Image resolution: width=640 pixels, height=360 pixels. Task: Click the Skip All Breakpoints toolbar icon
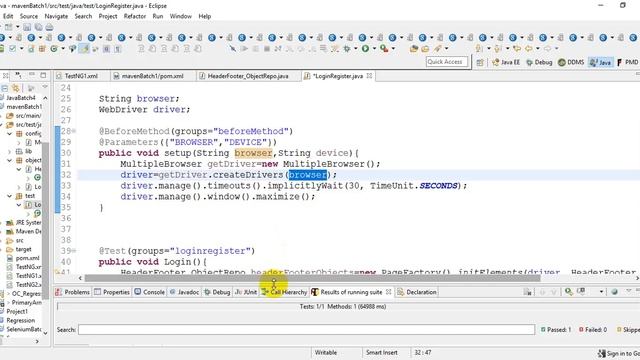[233, 49]
